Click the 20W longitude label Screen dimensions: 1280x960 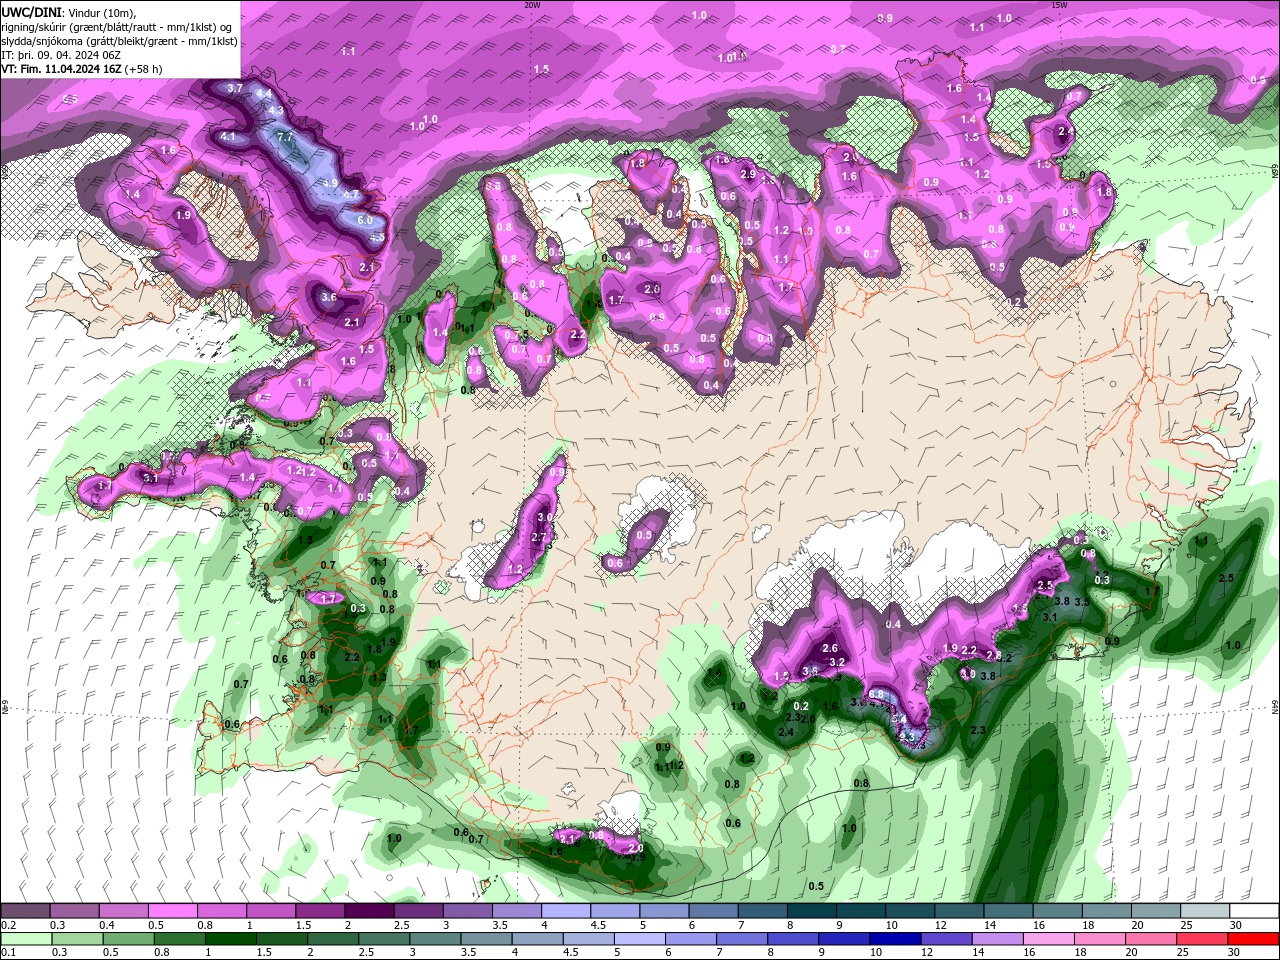532,5
